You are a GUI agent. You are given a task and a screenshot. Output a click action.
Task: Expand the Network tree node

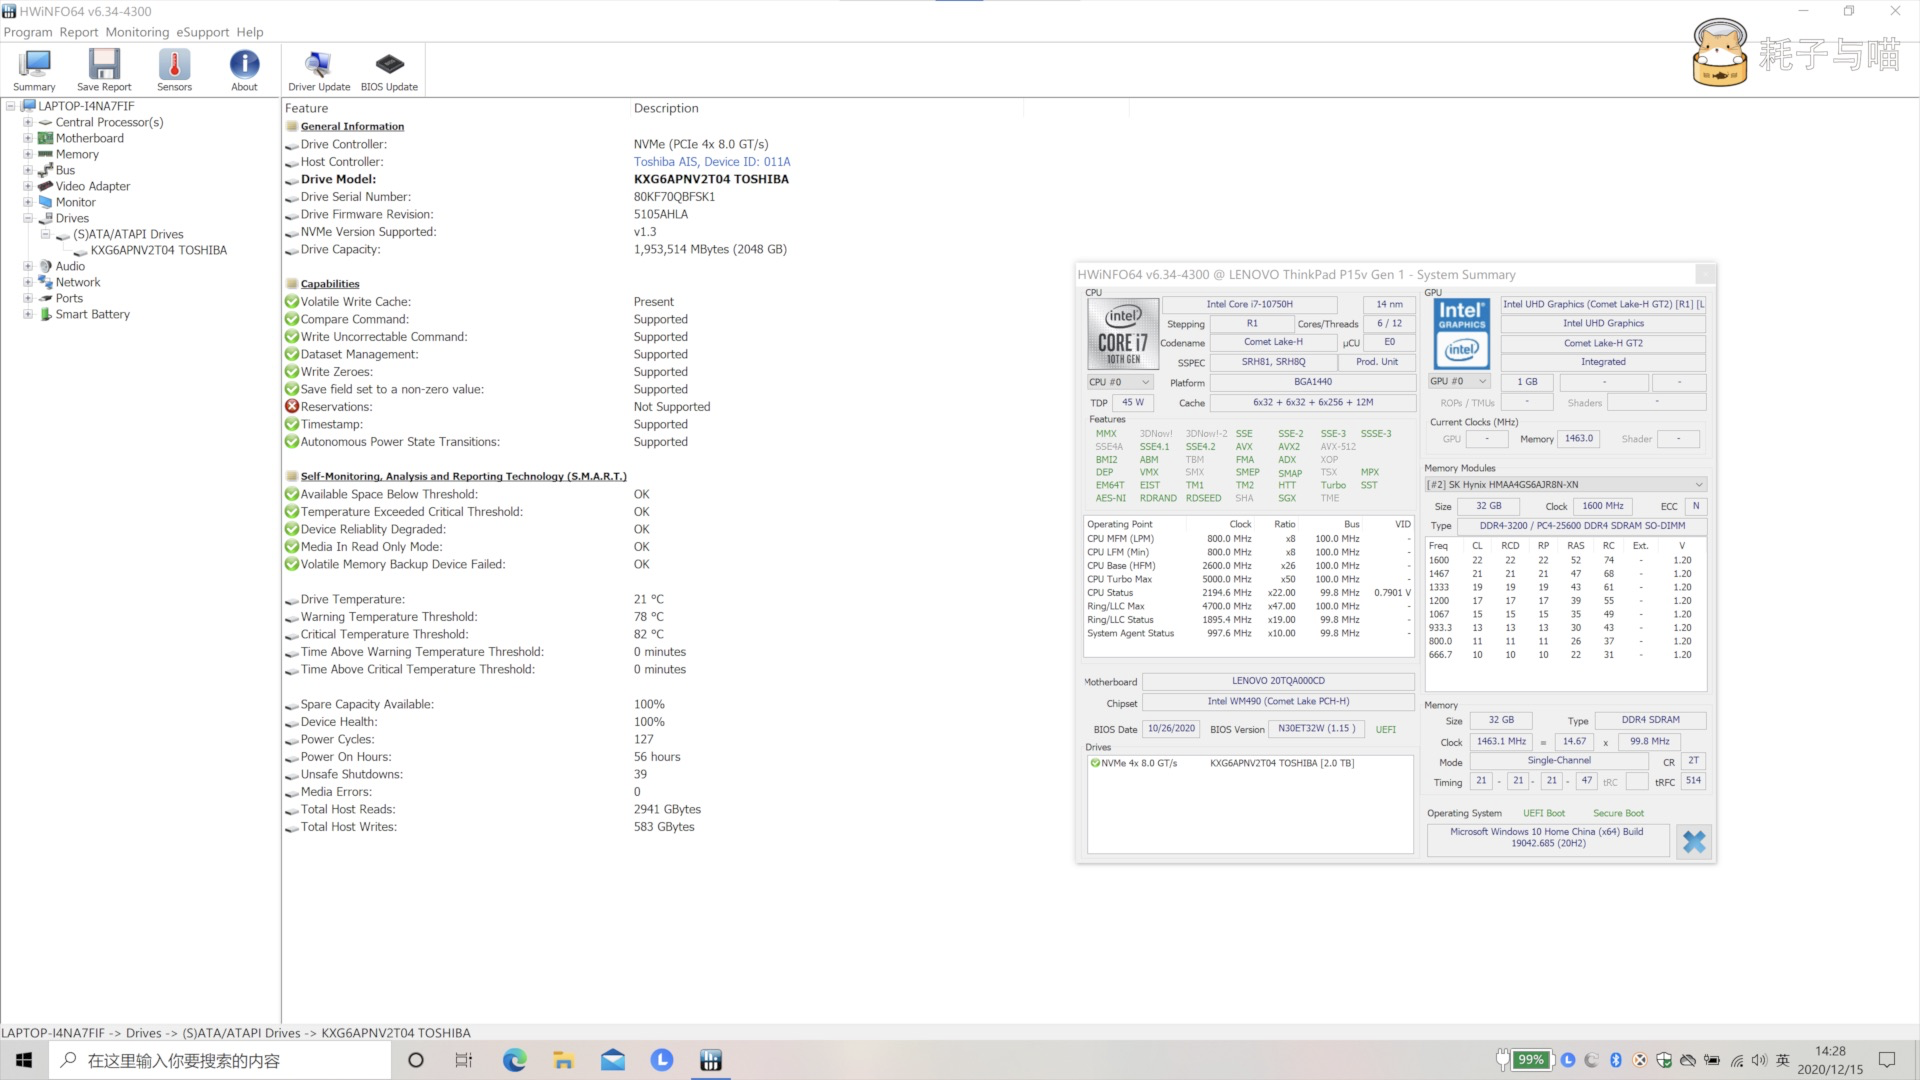28,282
